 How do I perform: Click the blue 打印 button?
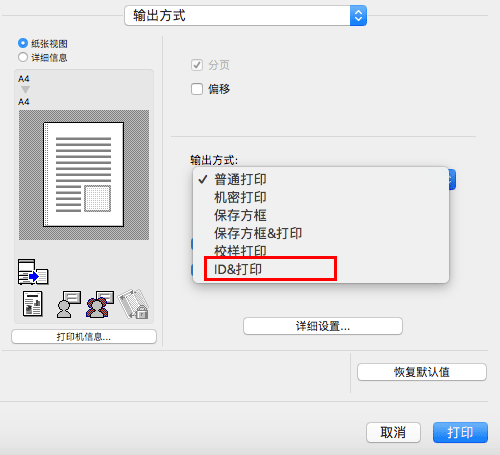point(460,433)
